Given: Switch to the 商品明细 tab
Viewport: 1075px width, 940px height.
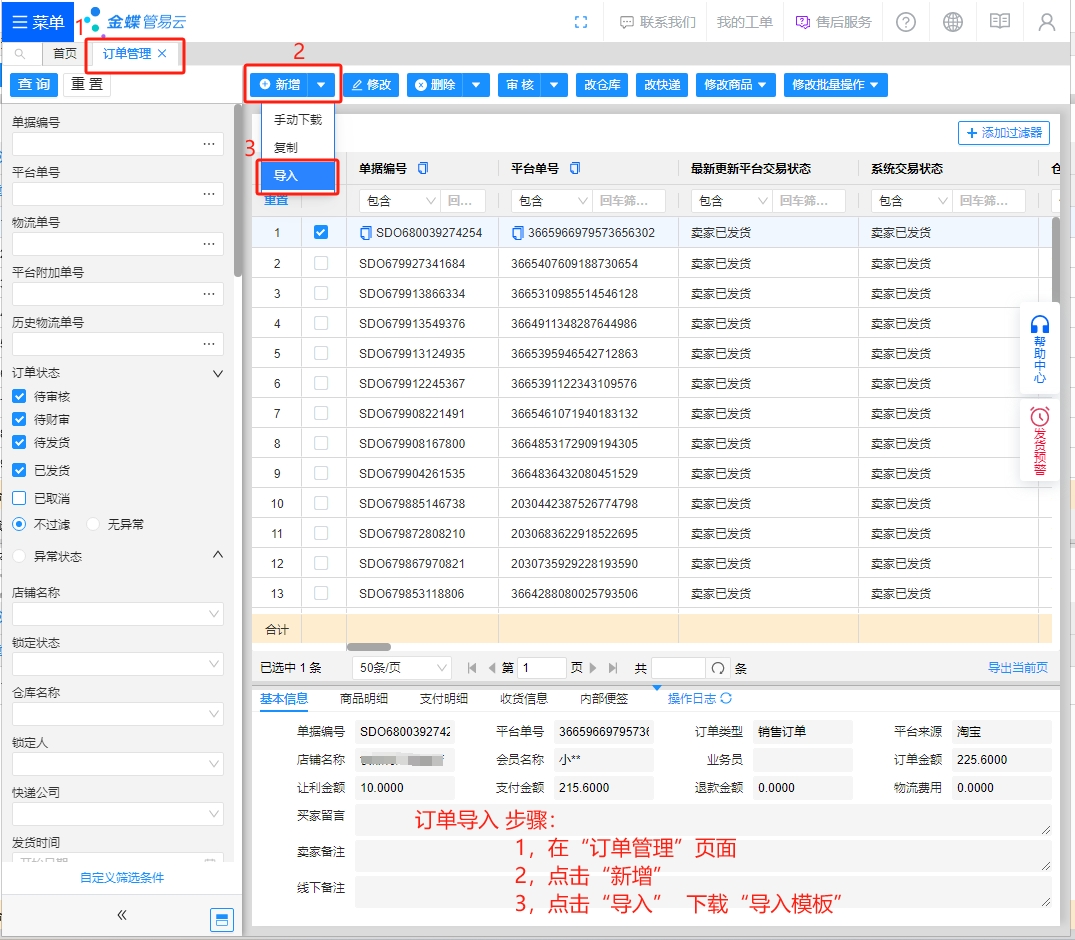Looking at the screenshot, I should pos(364,699).
